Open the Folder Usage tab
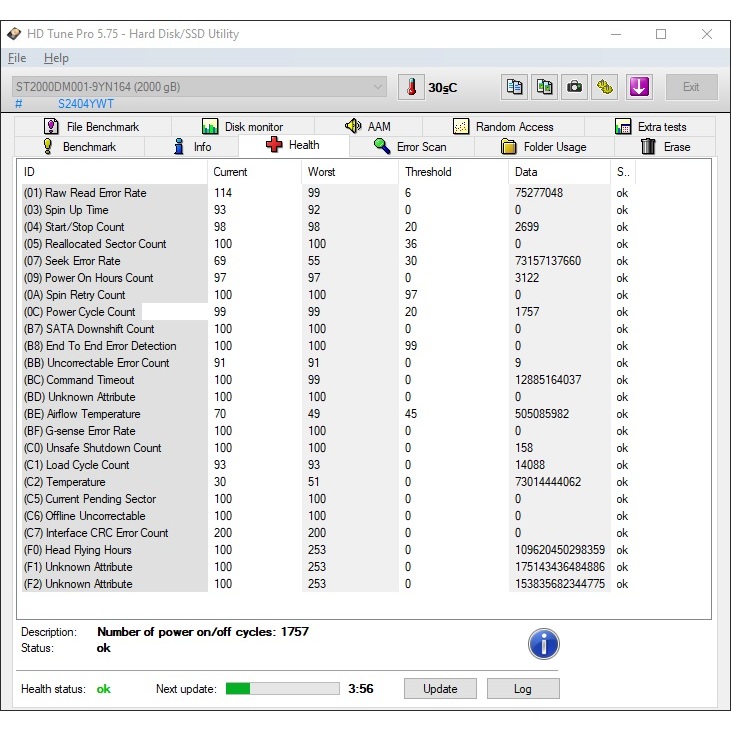The width and height of the screenshot is (731, 731). [x=543, y=147]
